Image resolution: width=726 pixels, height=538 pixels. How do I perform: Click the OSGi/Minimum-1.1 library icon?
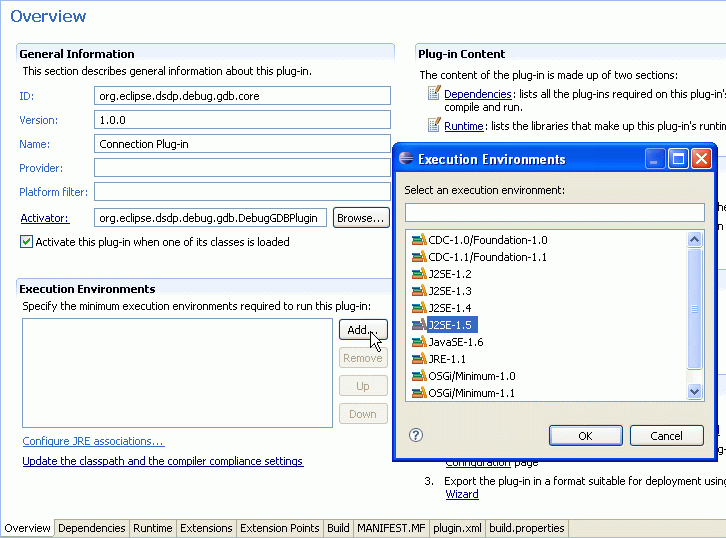[419, 393]
